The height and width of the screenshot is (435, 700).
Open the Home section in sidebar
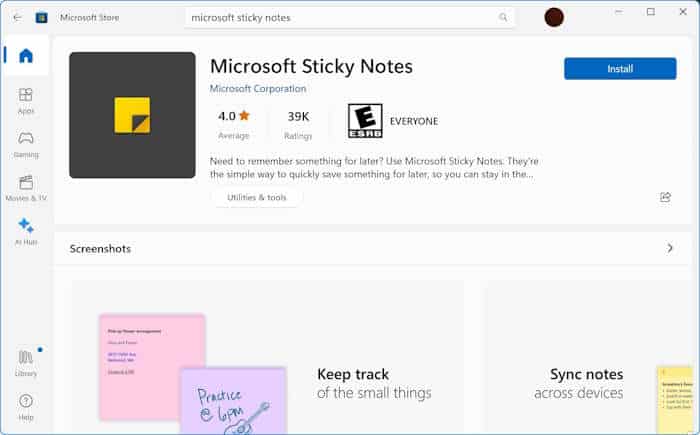[x=26, y=55]
